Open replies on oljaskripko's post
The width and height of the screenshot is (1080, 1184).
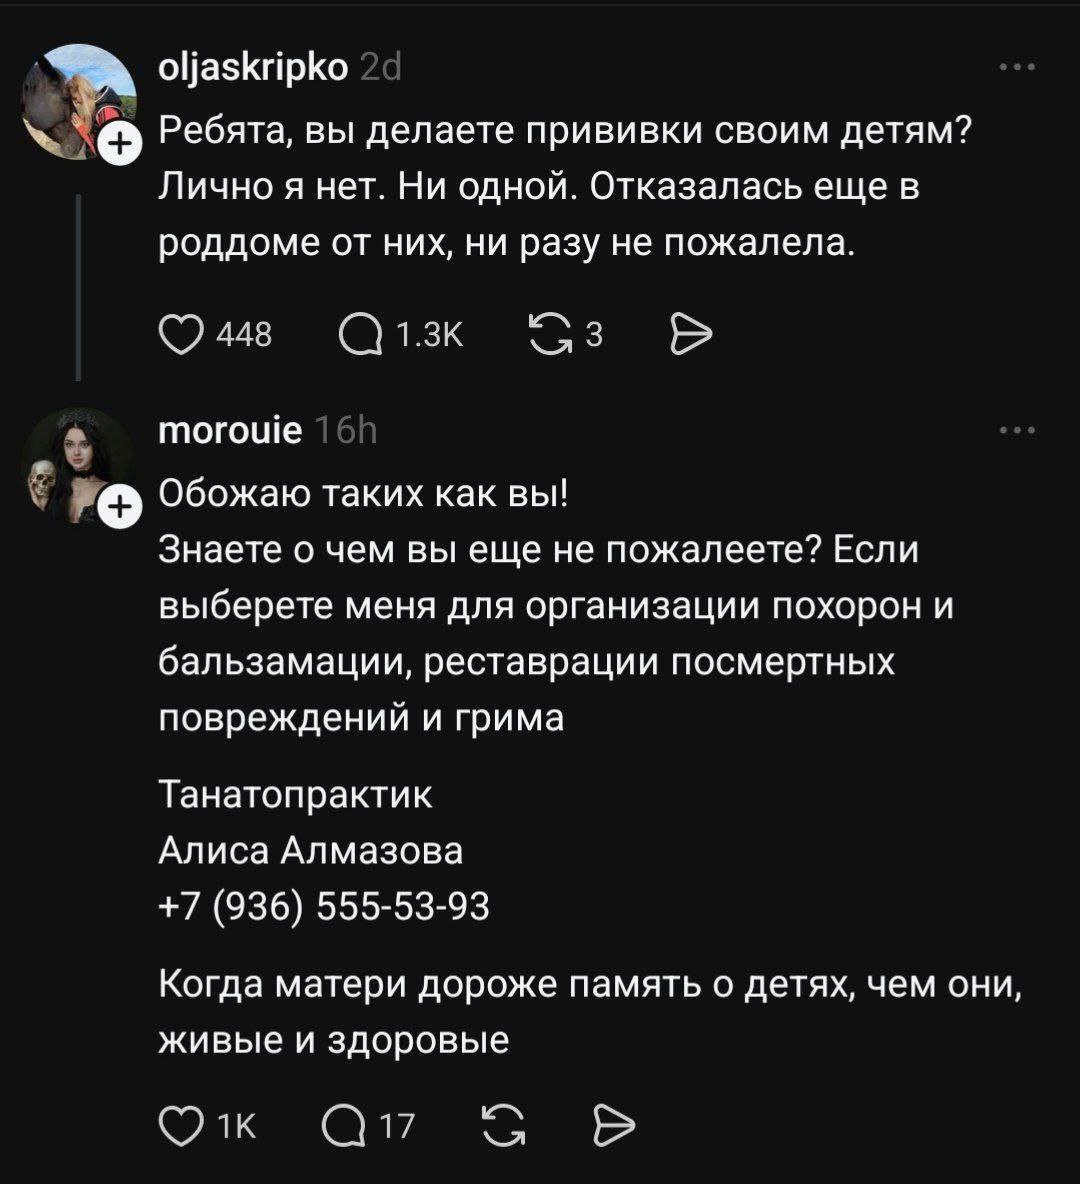click(x=359, y=335)
